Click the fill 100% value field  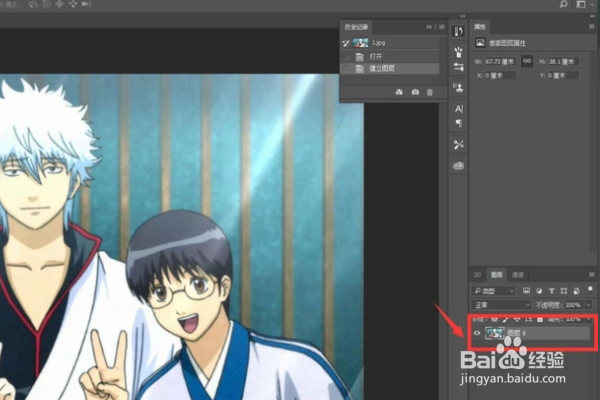(x=573, y=319)
